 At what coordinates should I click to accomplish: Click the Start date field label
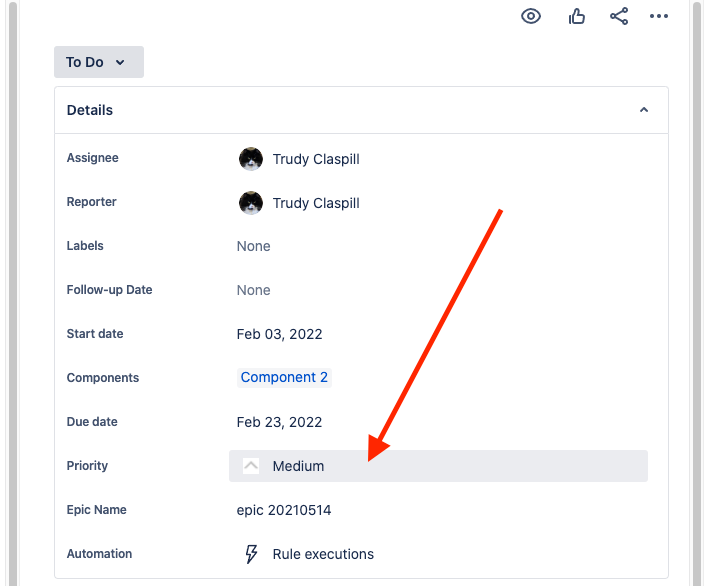pyautogui.click(x=95, y=333)
